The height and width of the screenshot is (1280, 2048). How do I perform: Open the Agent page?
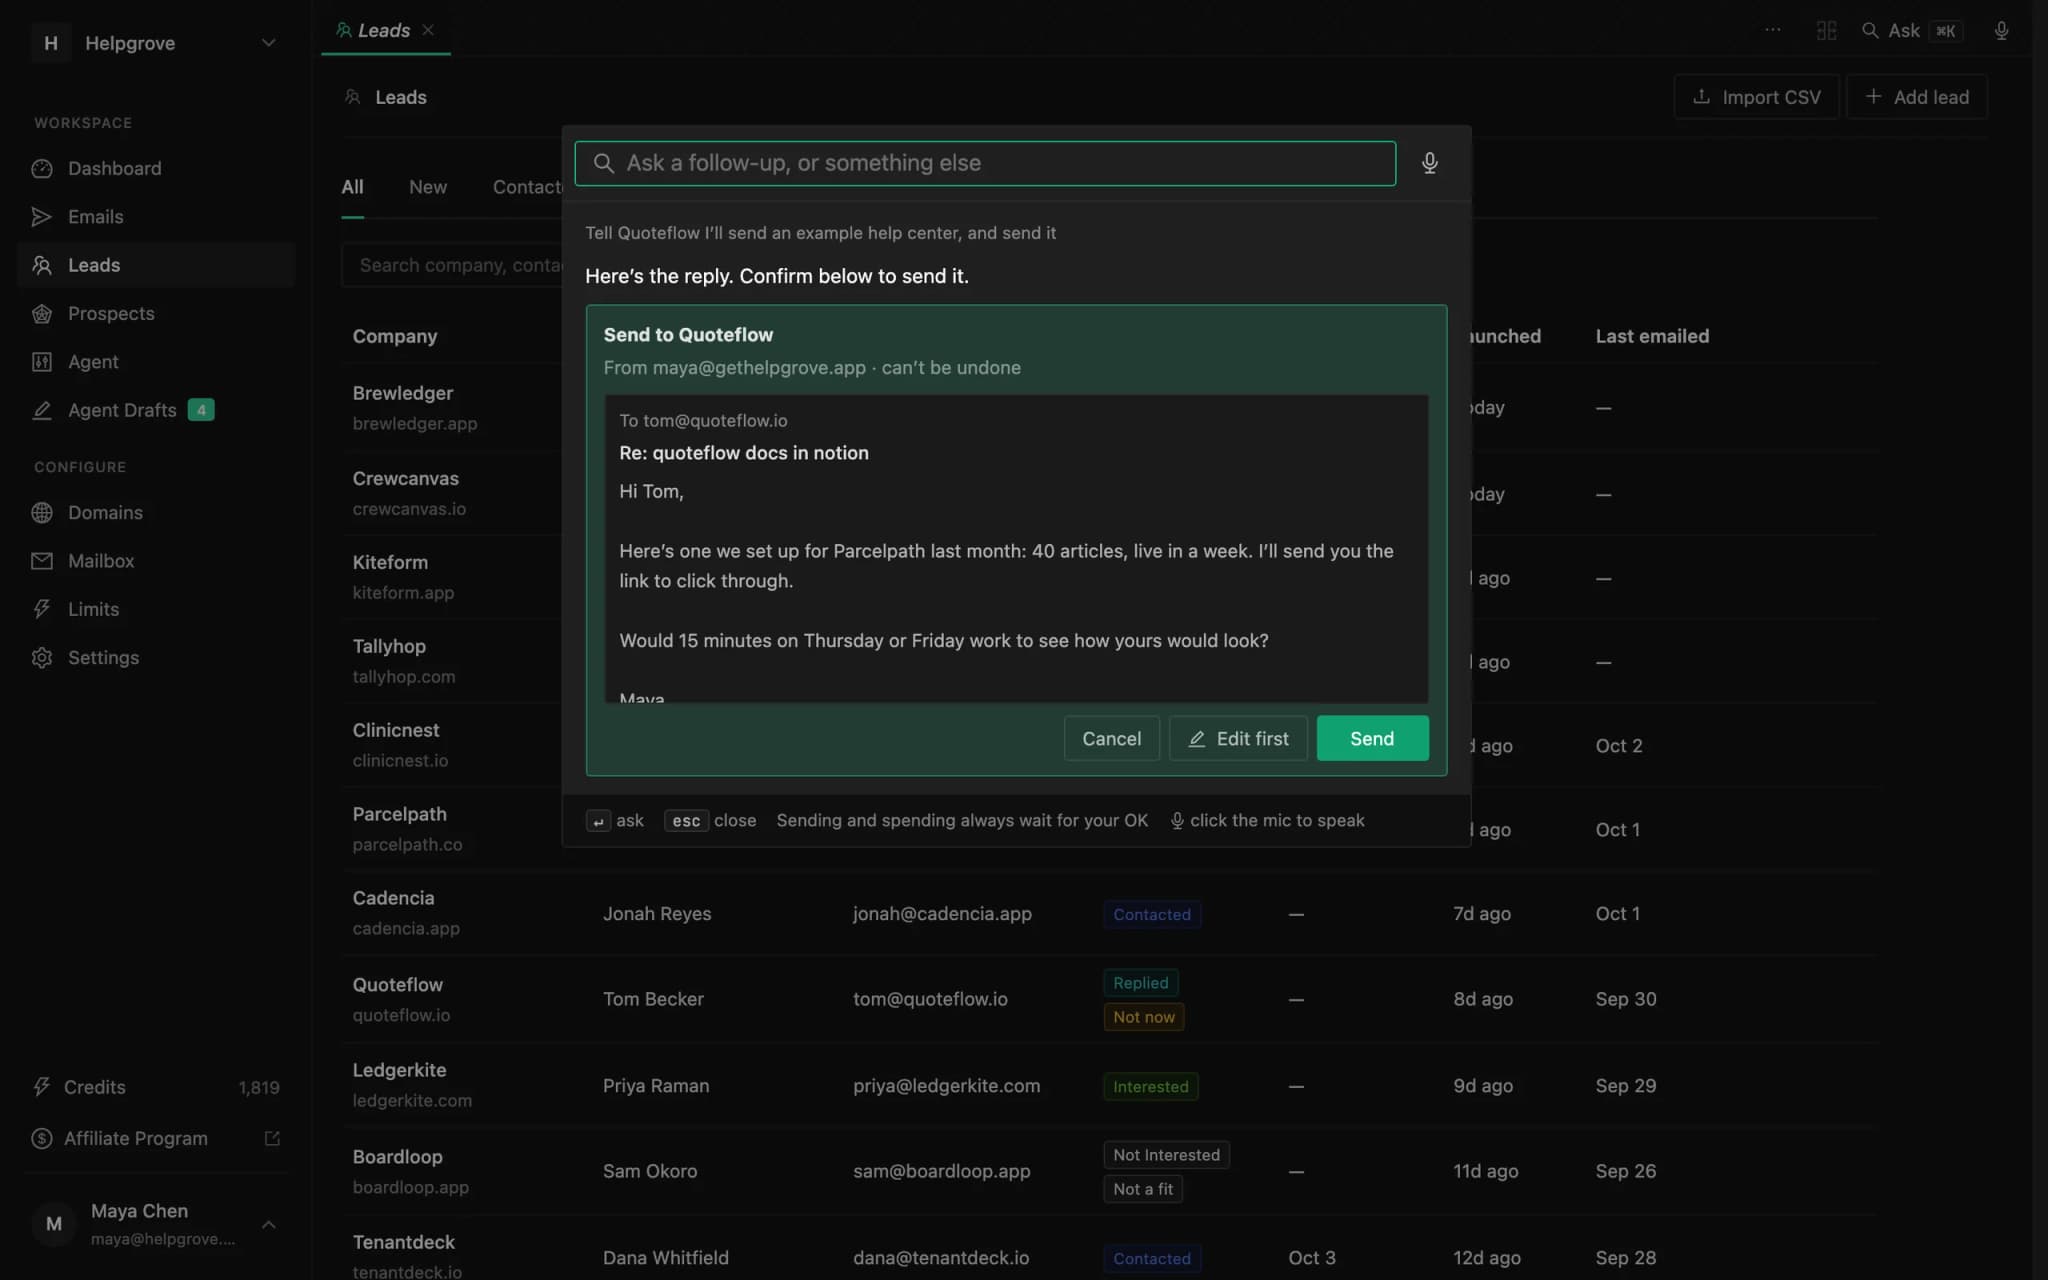pyautogui.click(x=156, y=361)
